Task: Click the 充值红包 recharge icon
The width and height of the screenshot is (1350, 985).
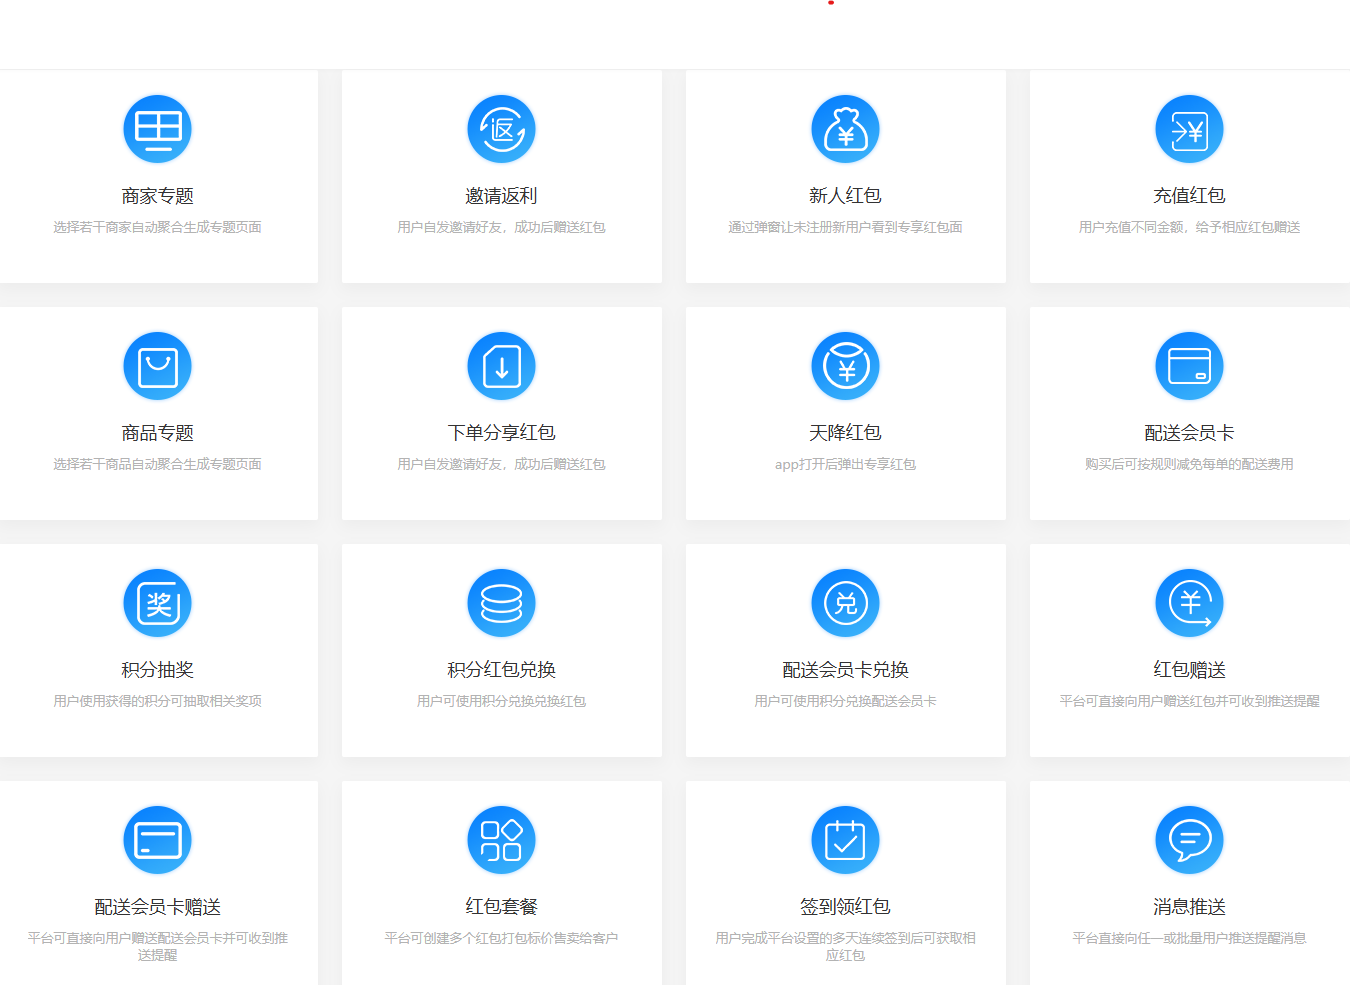Action: [x=1189, y=129]
